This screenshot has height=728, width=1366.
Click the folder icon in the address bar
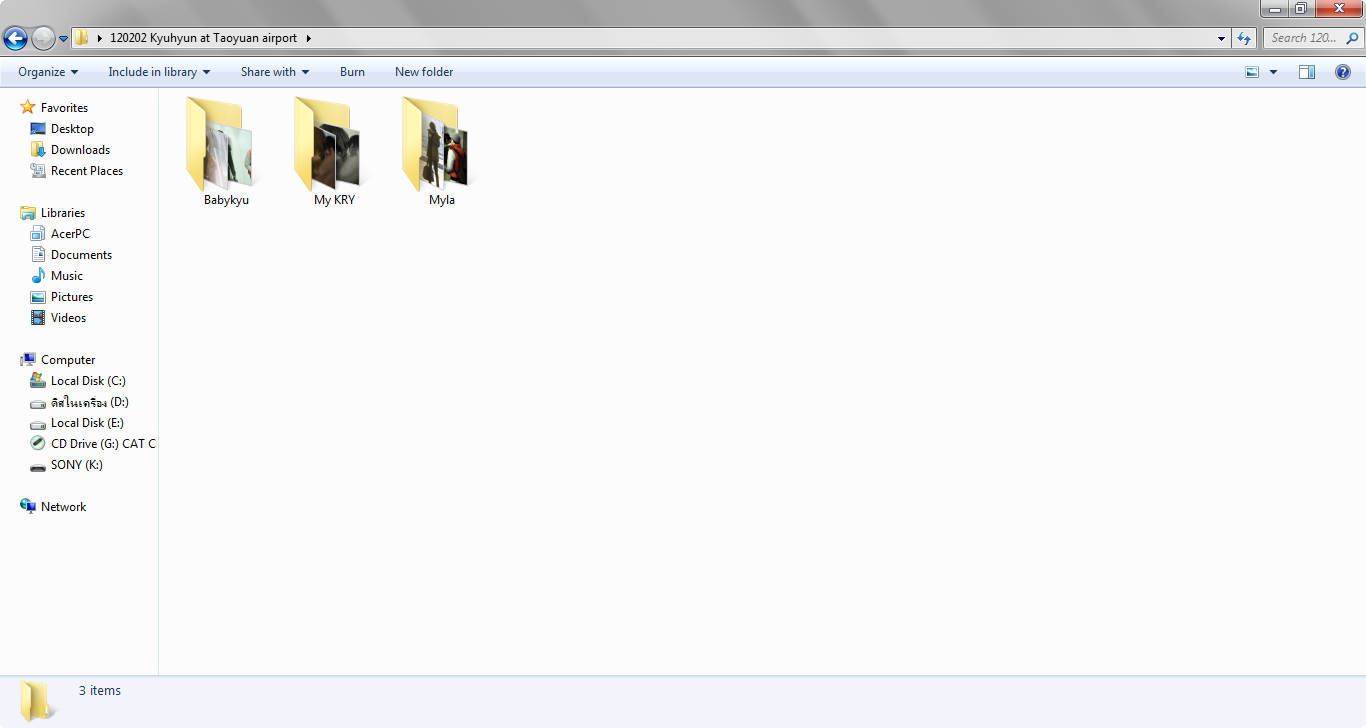click(x=82, y=38)
